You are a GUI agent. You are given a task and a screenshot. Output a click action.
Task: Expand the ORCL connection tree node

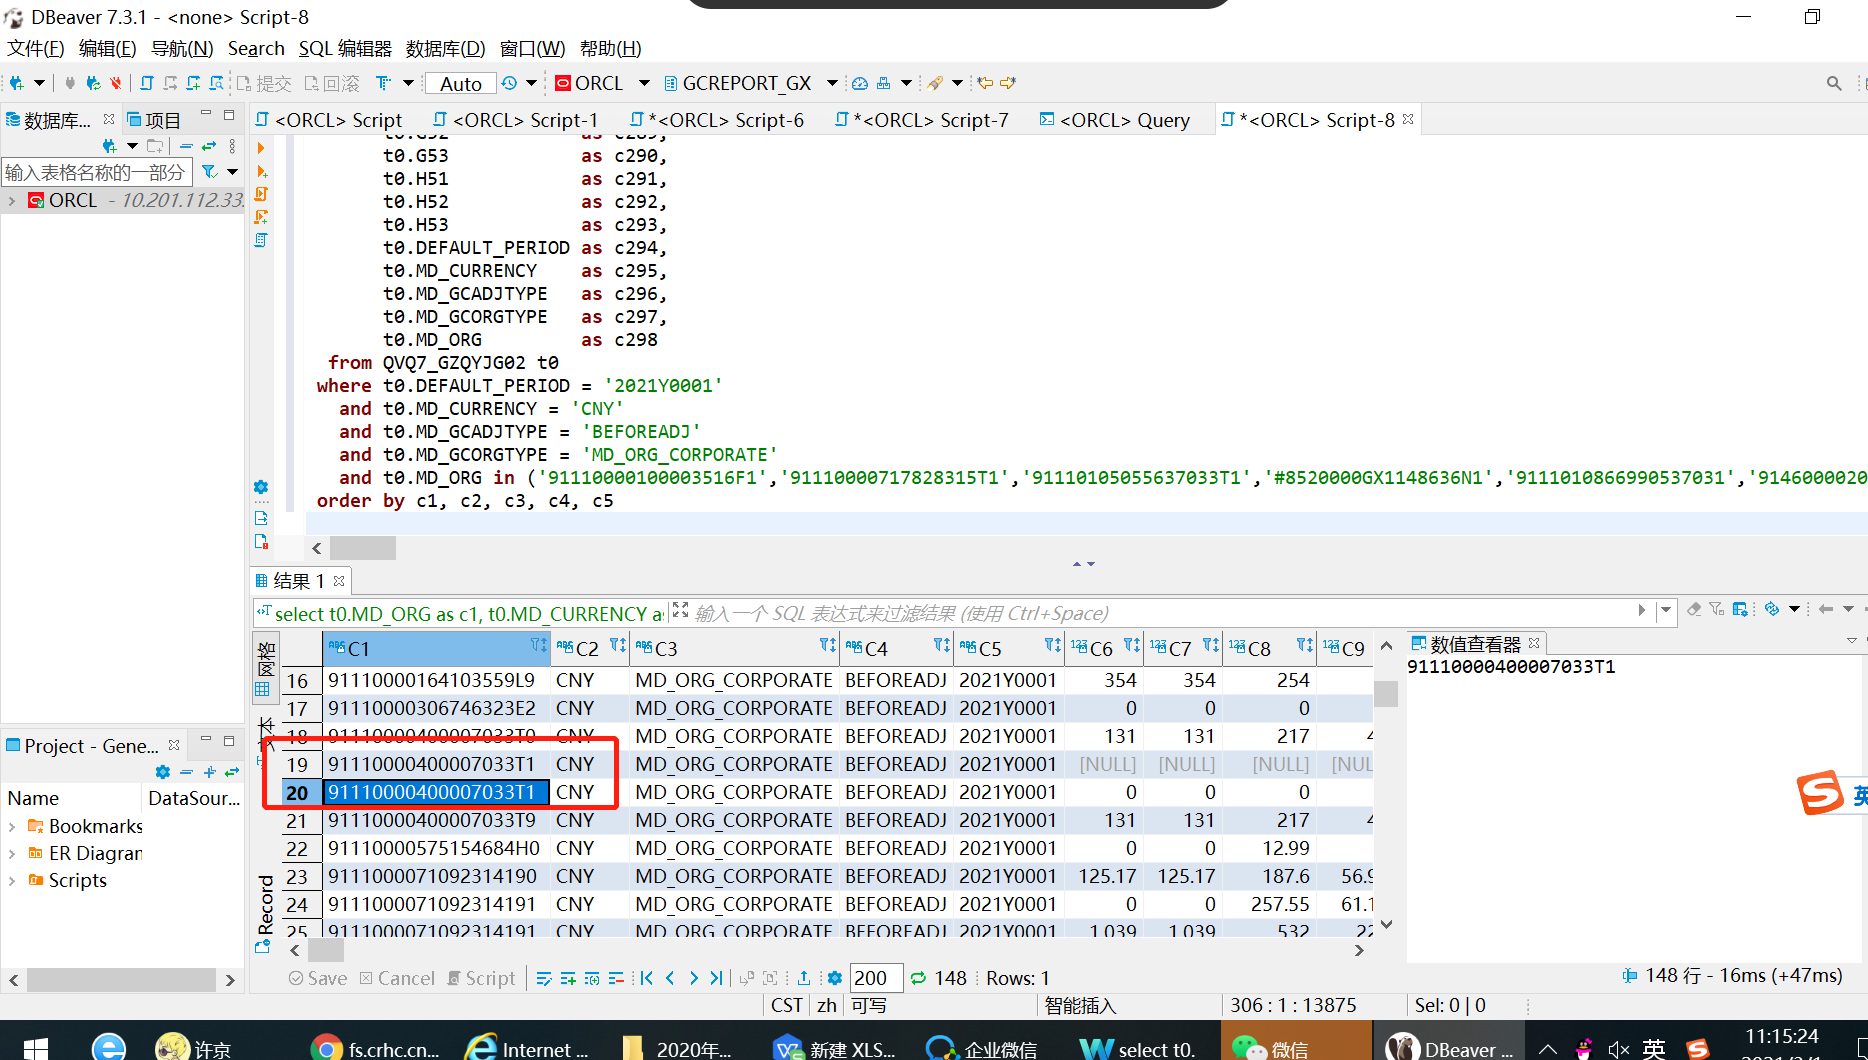(x=11, y=200)
